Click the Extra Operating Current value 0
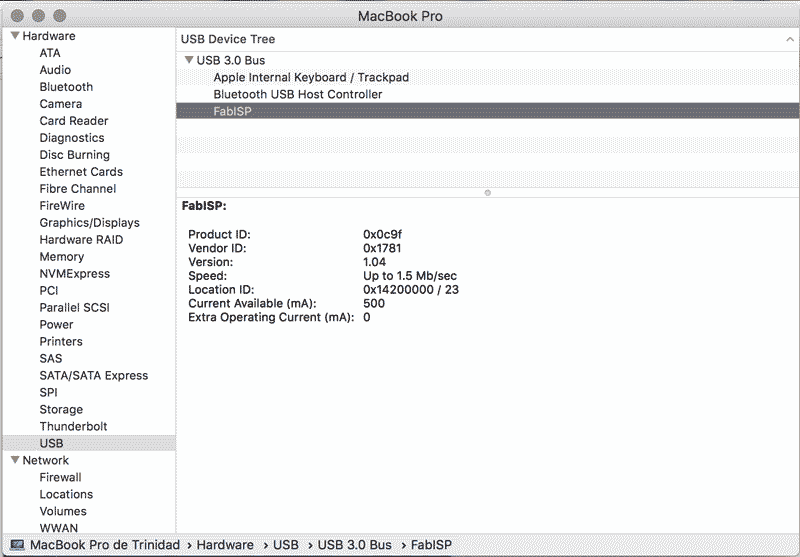800x557 pixels. (367, 317)
